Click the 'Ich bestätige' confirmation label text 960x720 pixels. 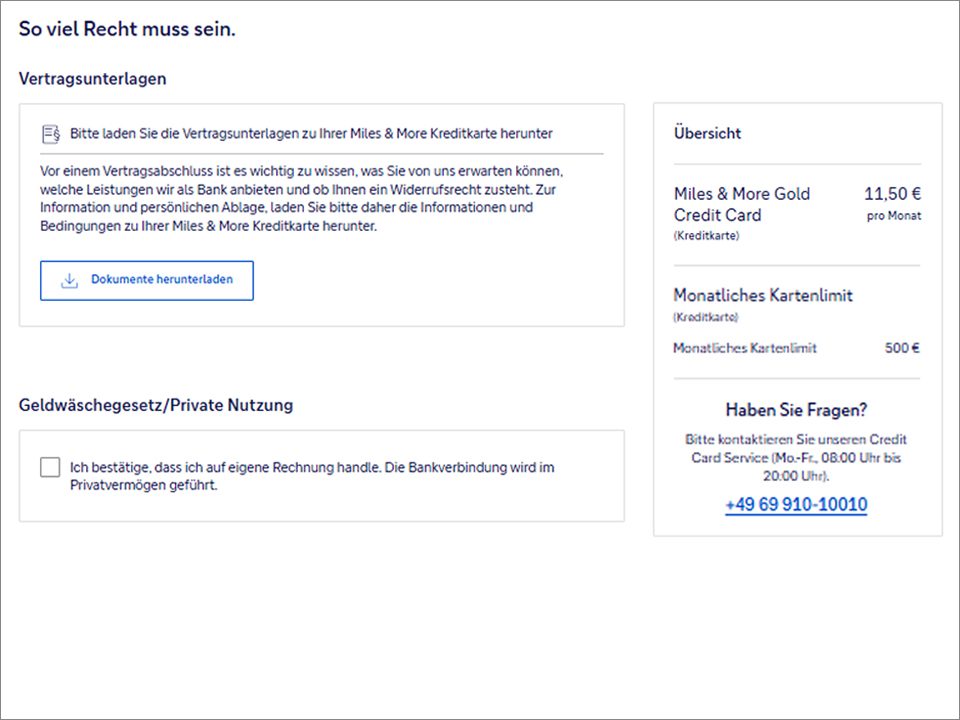tap(312, 476)
